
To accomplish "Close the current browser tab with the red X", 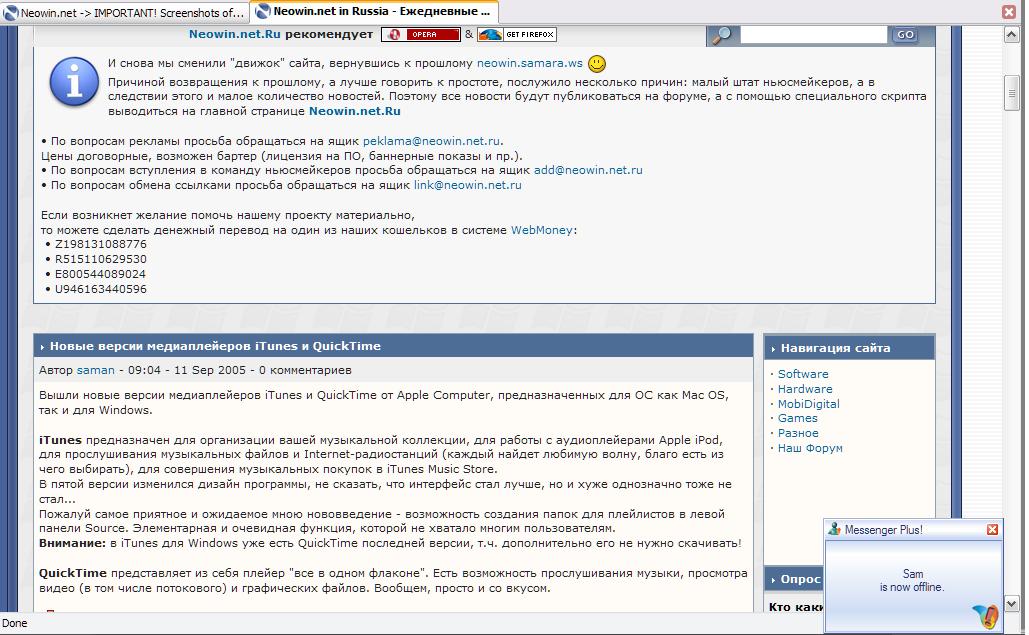I will [1009, 12].
